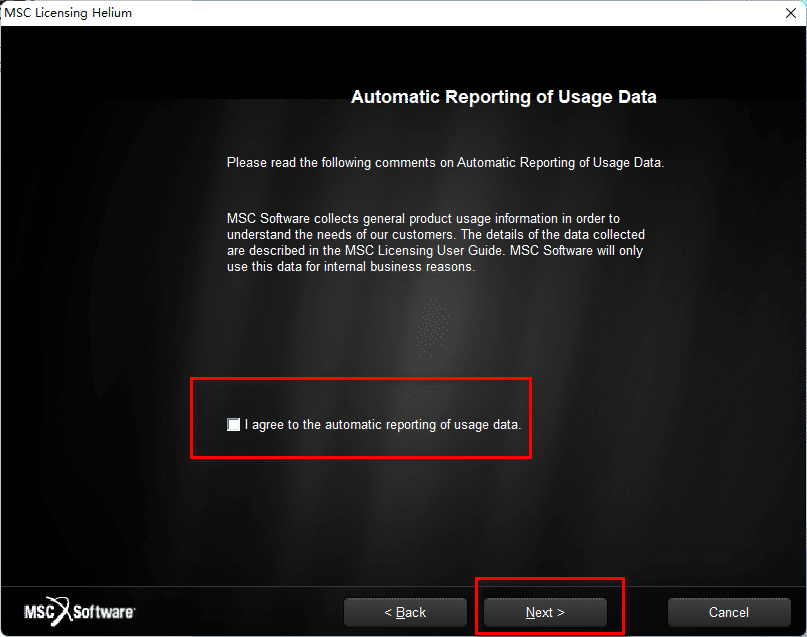
Task: Click the MSC Software logo
Action: 80,611
